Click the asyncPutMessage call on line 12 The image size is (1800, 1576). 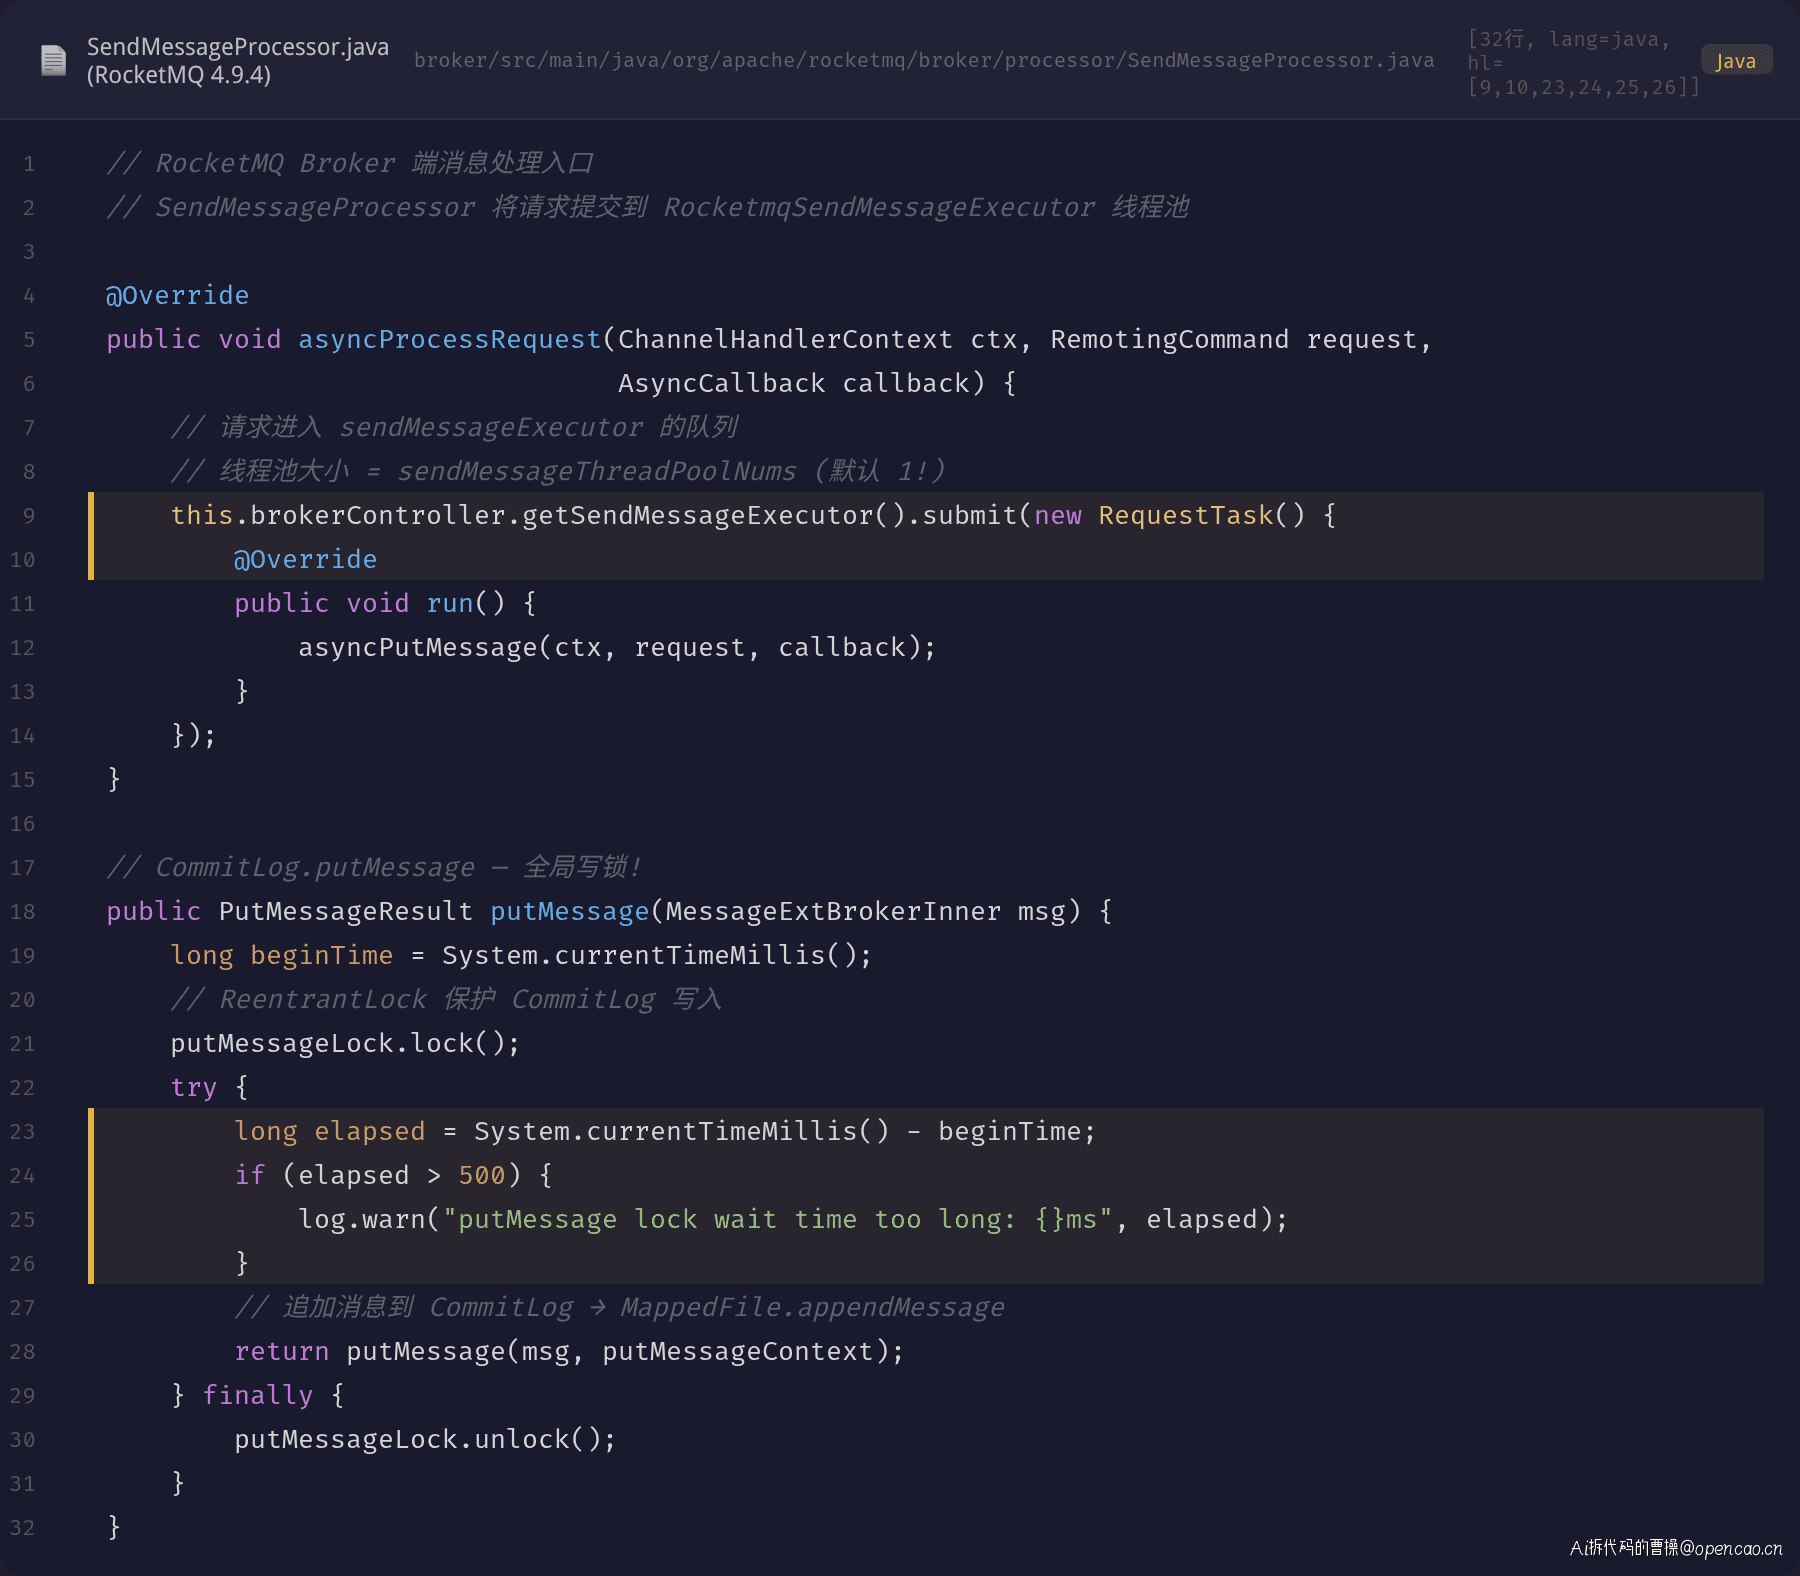point(617,647)
